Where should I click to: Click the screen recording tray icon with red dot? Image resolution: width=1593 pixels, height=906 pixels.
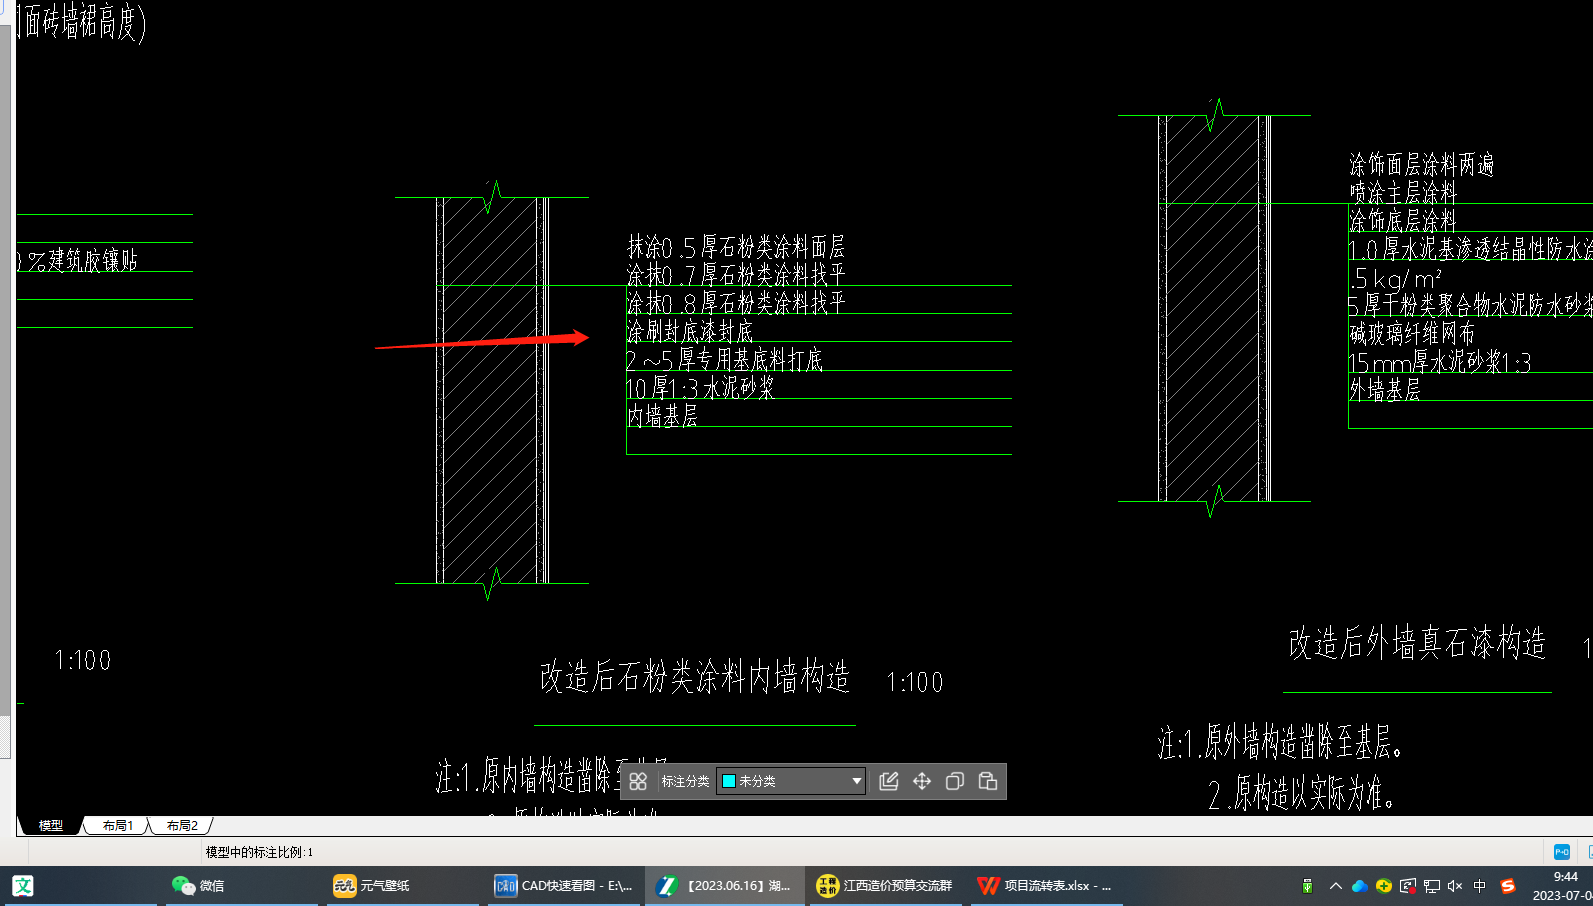point(1408,886)
